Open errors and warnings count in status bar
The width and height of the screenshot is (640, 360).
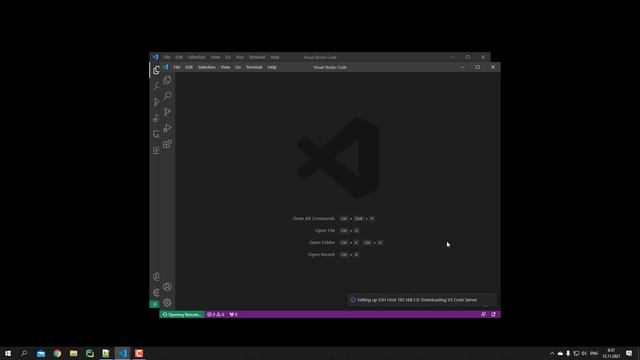coord(216,314)
